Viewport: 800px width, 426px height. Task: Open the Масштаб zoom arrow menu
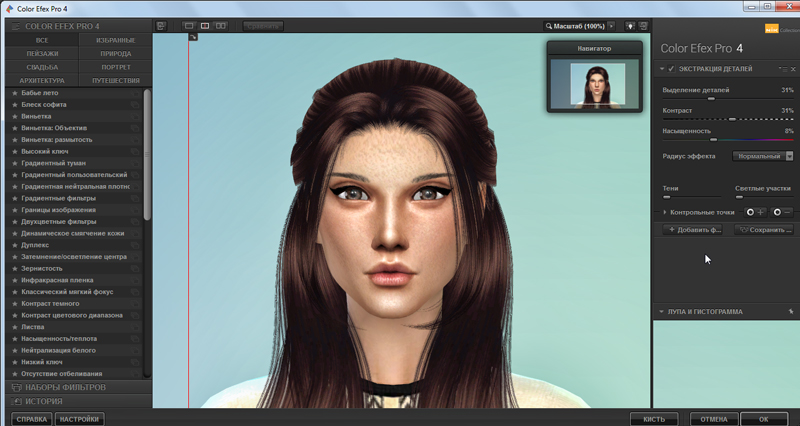(611, 26)
